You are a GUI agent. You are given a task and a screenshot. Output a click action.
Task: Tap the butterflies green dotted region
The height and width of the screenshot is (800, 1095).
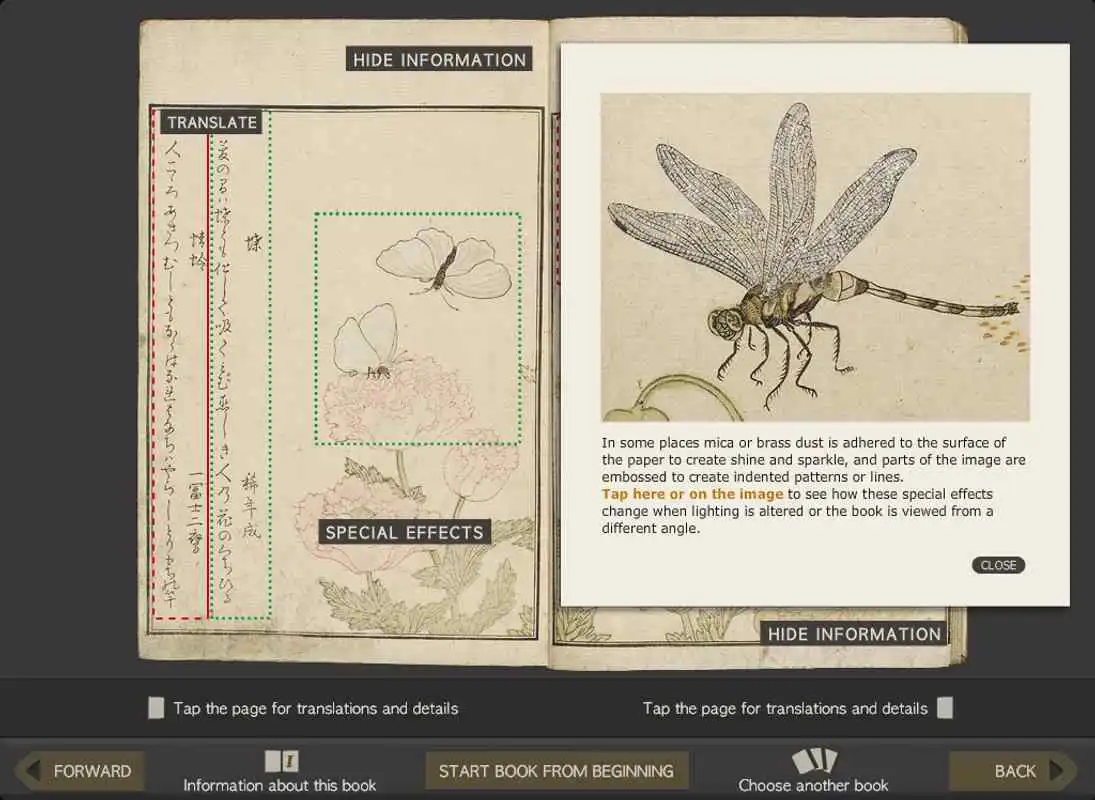pyautogui.click(x=418, y=329)
